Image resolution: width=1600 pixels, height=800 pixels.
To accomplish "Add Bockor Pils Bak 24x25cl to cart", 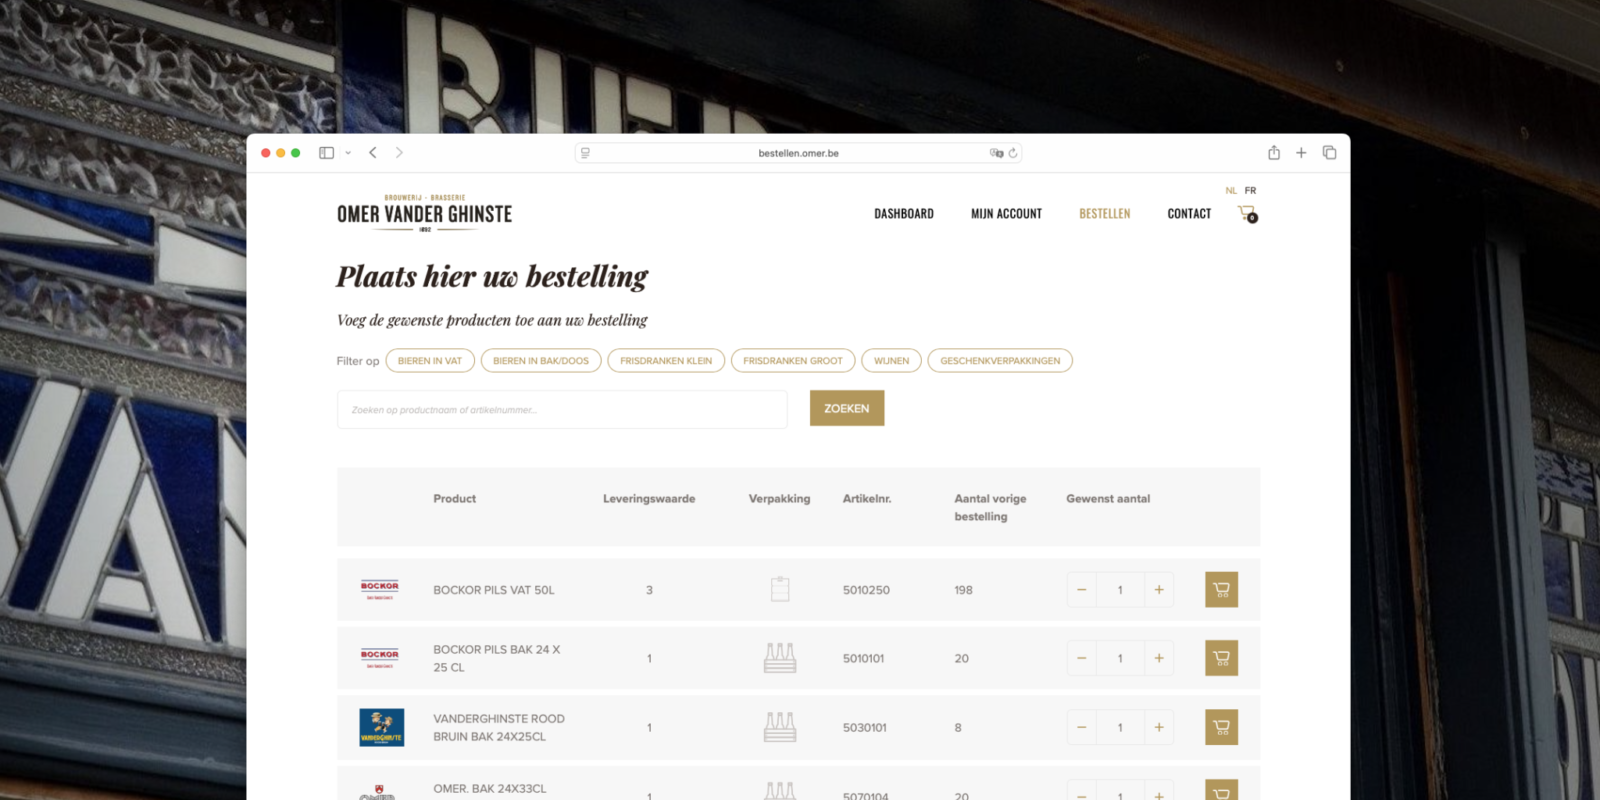I will (x=1221, y=658).
